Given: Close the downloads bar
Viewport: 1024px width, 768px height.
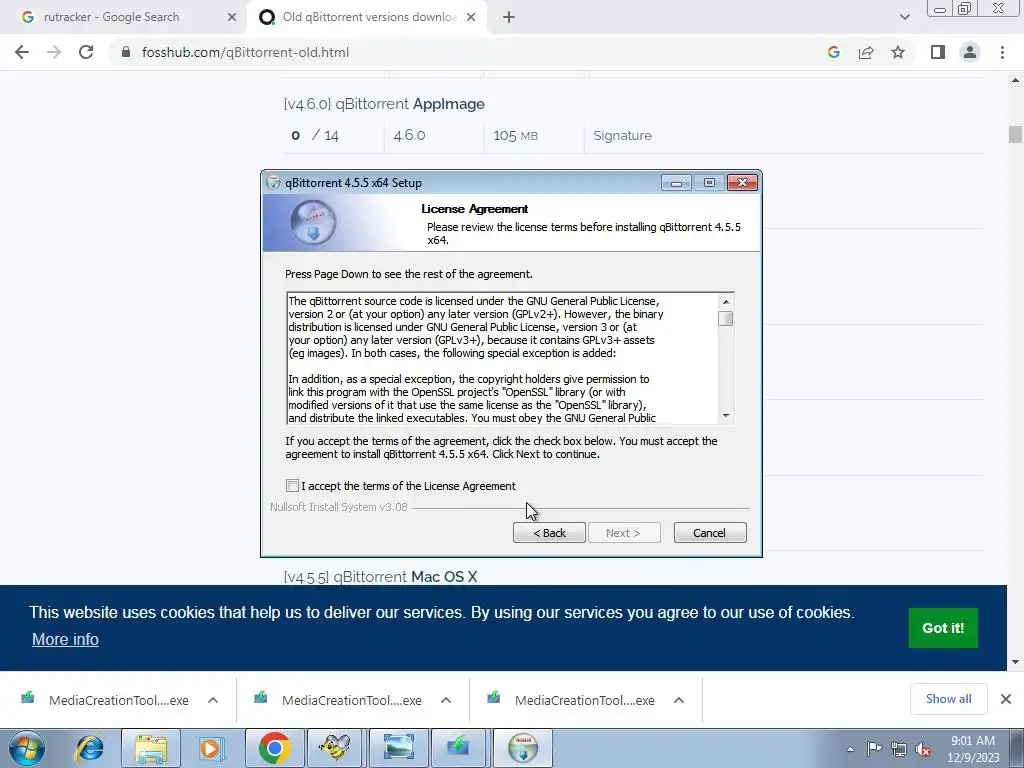Looking at the screenshot, I should (x=1006, y=699).
